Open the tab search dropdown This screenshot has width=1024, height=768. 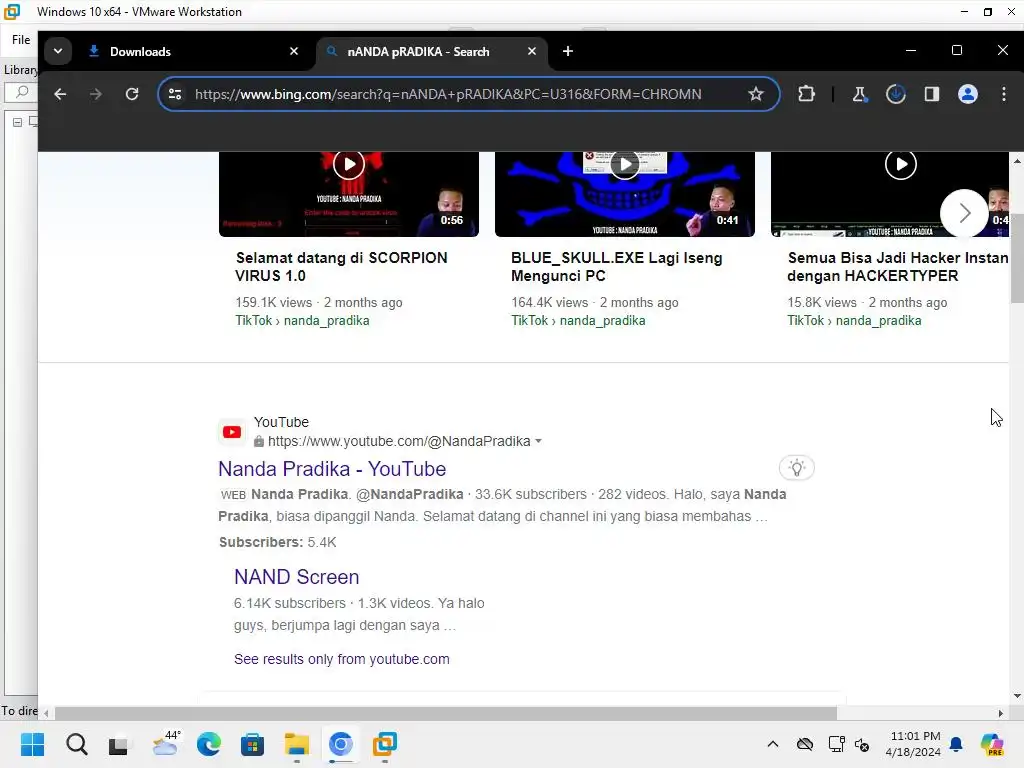[x=58, y=51]
